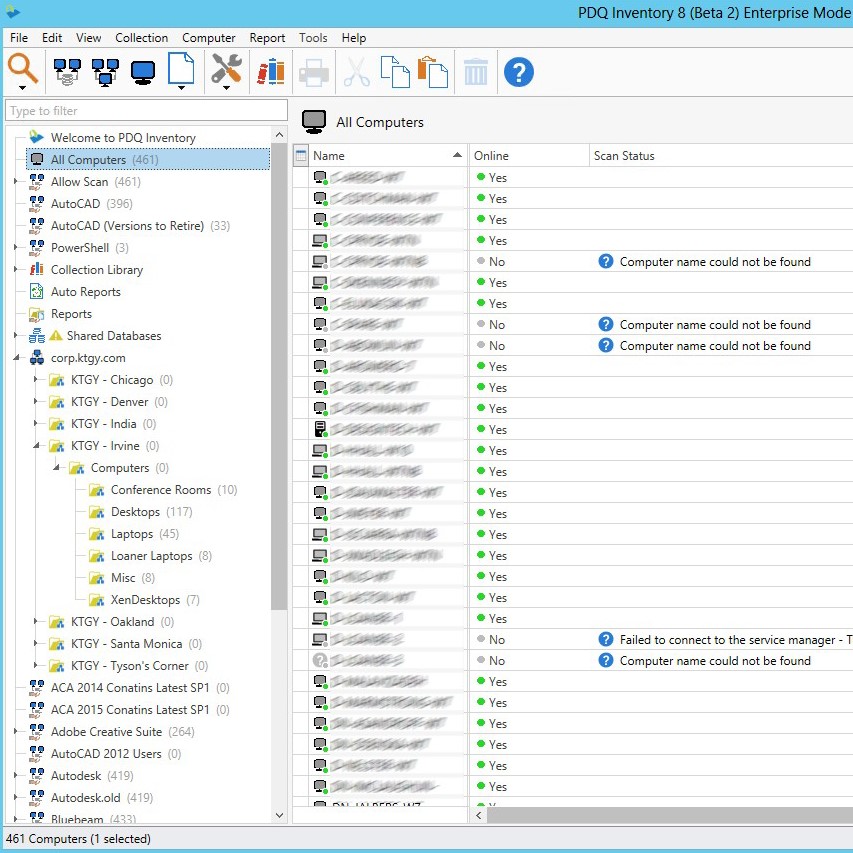Click the Failed to connect to service manager status text

(x=735, y=640)
